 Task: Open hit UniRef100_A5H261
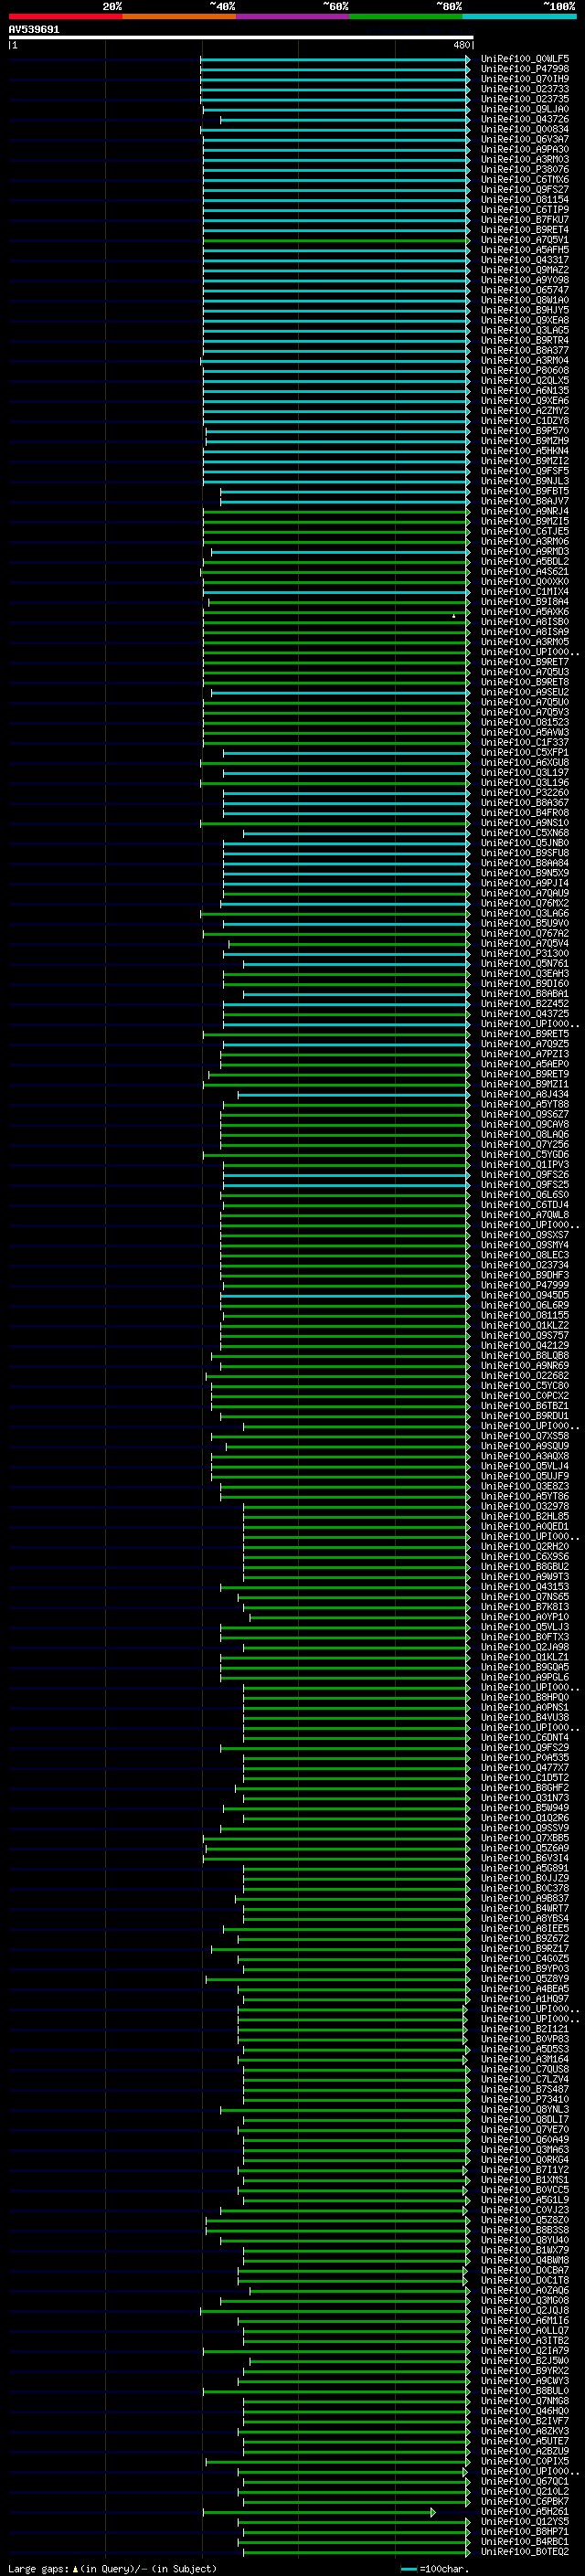point(524,2511)
